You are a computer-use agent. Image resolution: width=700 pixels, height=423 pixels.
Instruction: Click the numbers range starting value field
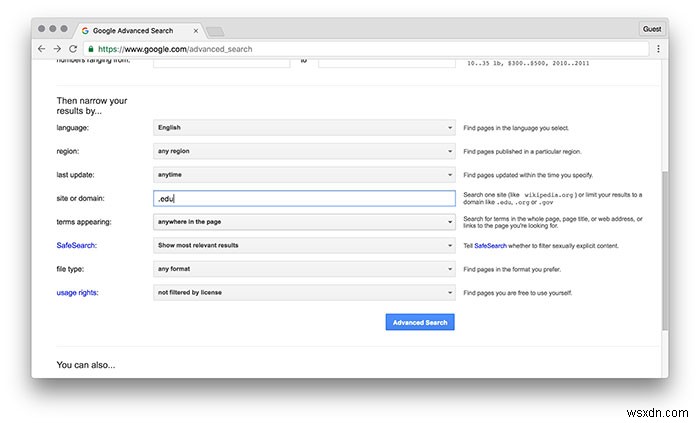tap(221, 63)
